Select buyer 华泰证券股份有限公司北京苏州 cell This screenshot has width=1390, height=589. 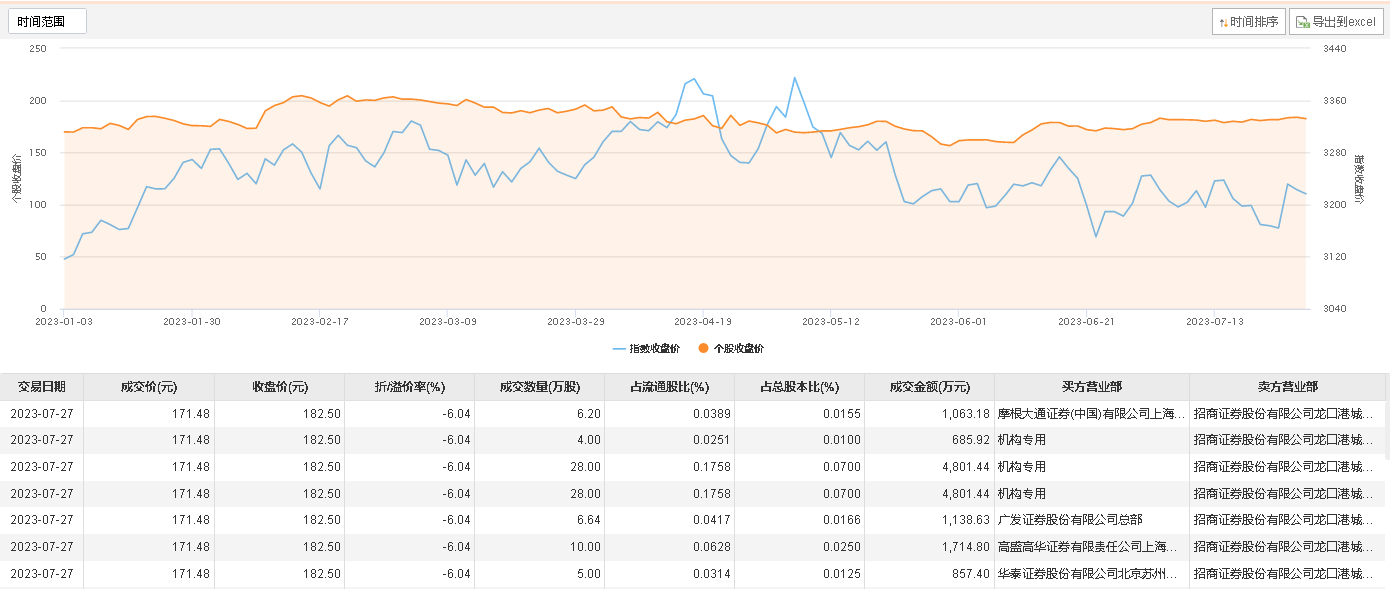1092,574
